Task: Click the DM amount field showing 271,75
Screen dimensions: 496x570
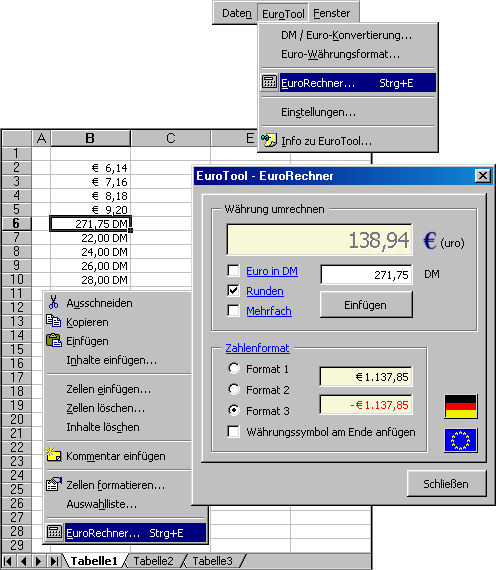Action: coord(366,274)
